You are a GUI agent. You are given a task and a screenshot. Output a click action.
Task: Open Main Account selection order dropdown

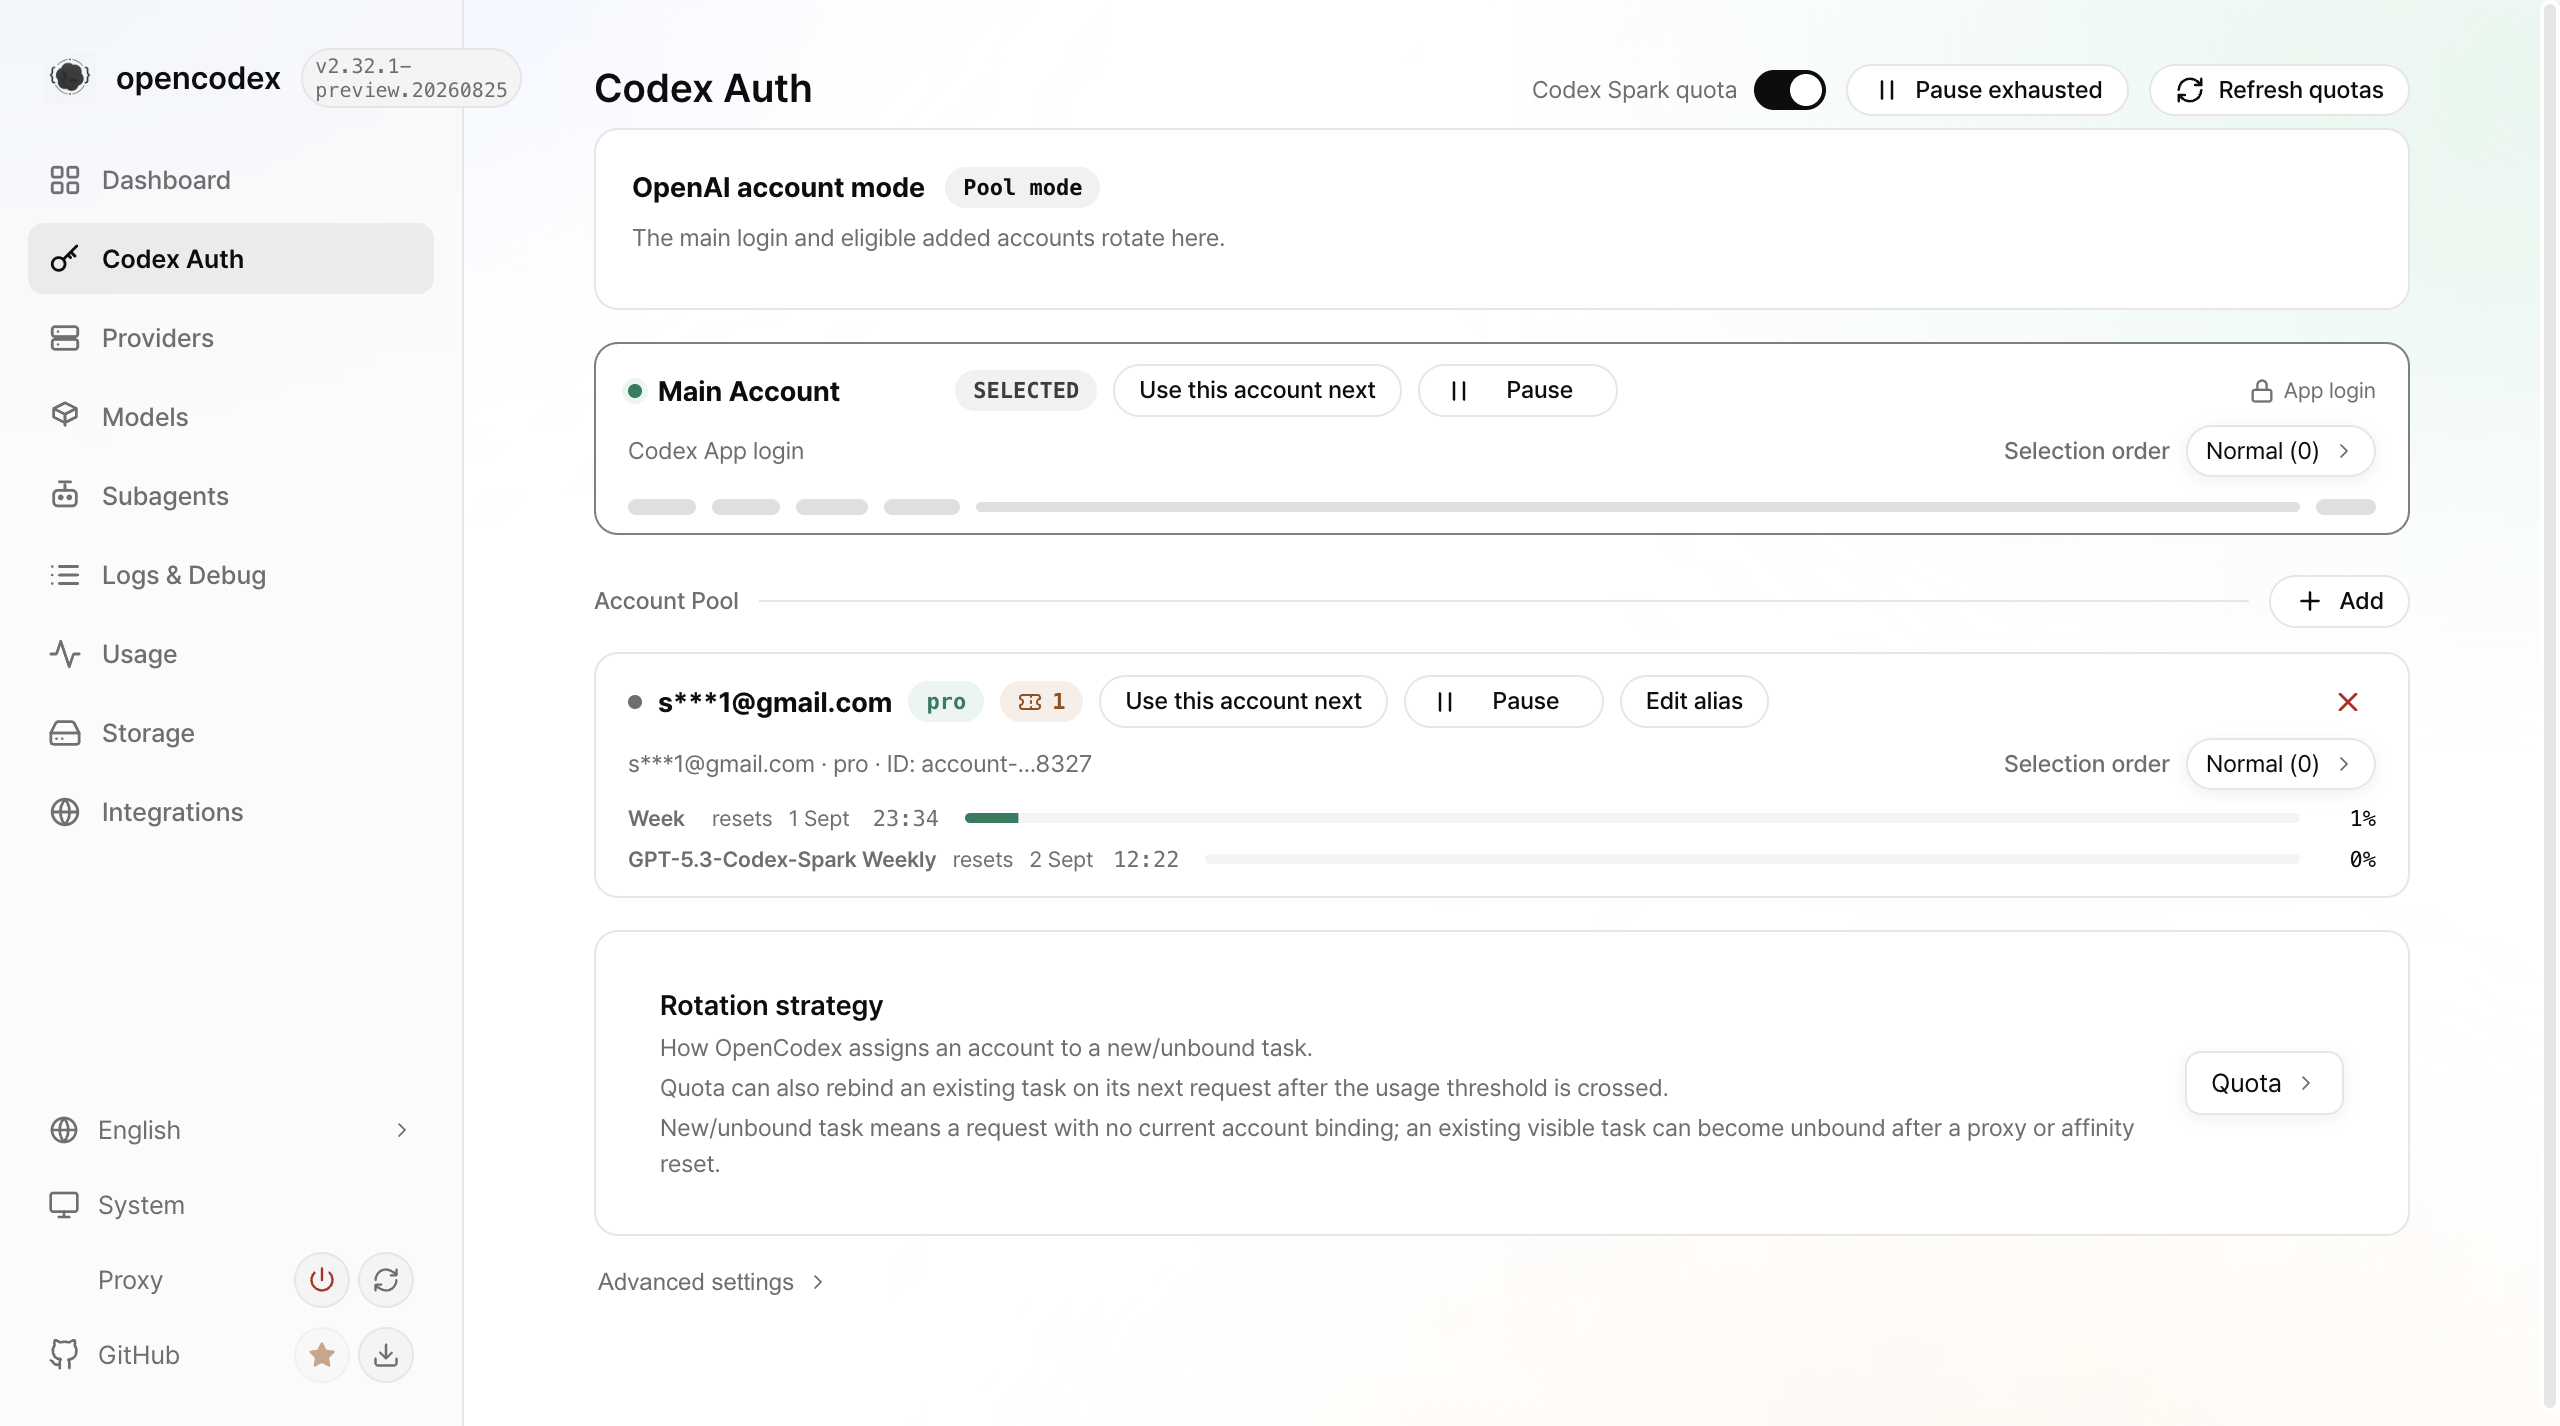2280,451
